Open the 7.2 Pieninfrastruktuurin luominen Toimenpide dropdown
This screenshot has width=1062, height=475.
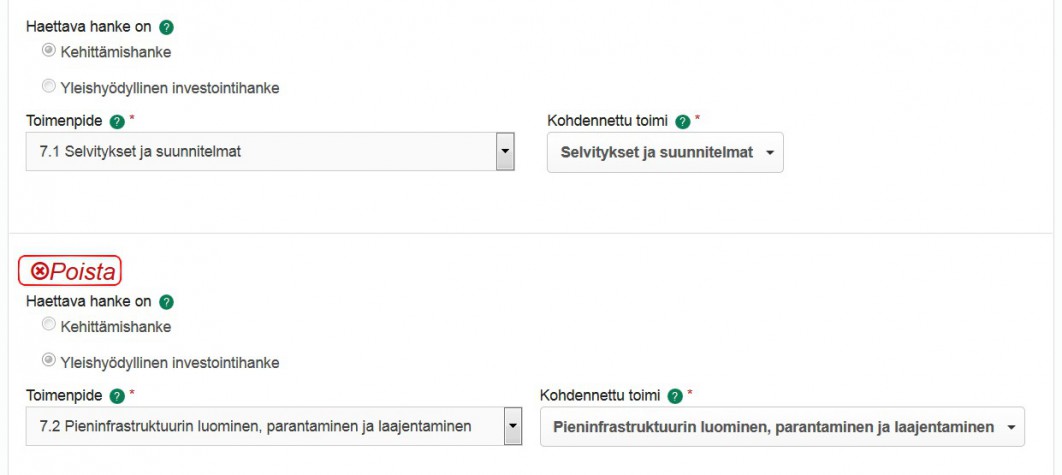(274, 426)
